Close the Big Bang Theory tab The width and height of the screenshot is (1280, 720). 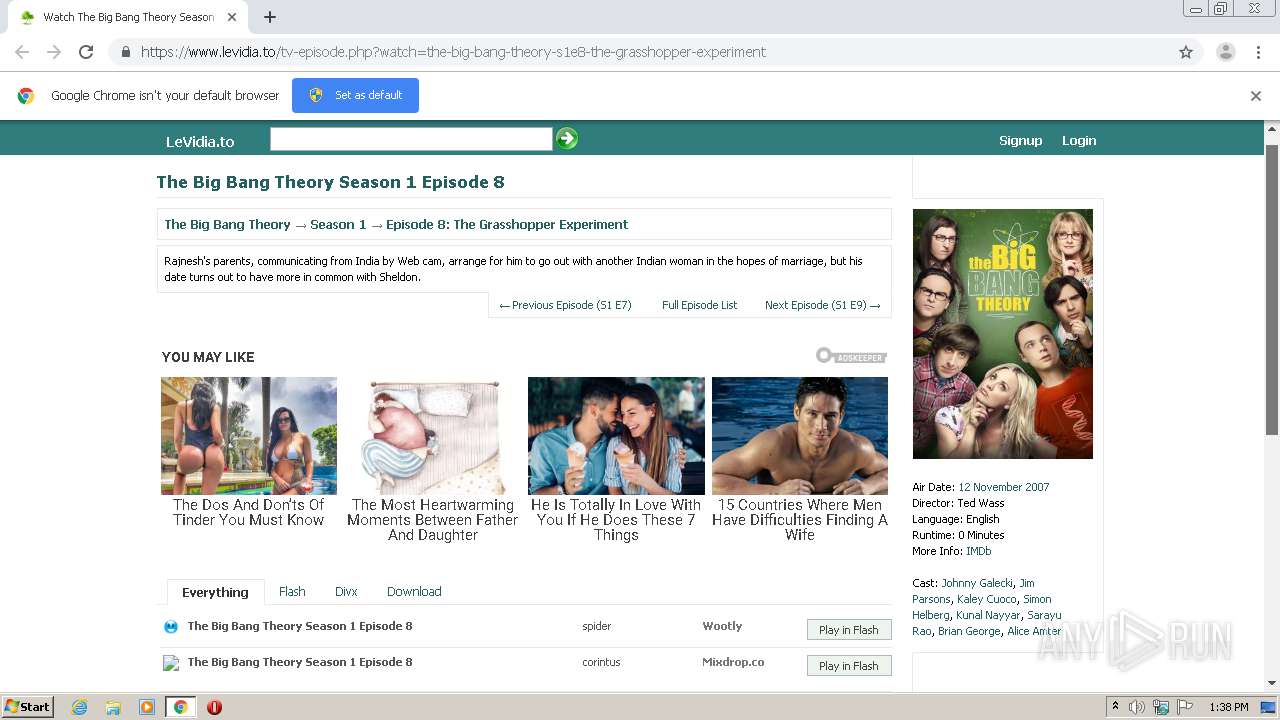click(232, 17)
